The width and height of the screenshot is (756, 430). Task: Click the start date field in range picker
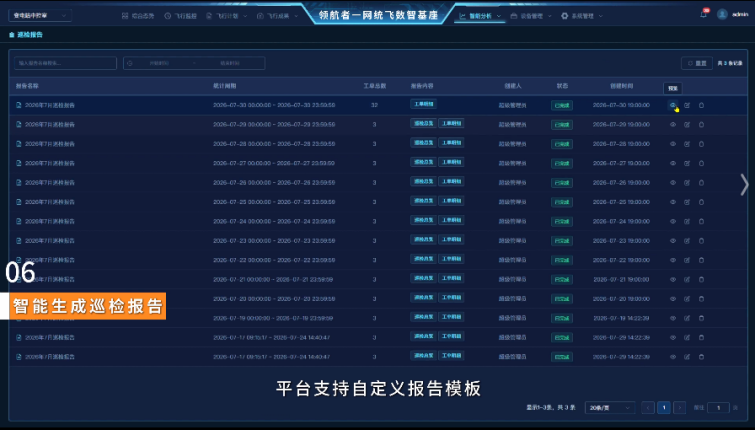click(x=159, y=63)
